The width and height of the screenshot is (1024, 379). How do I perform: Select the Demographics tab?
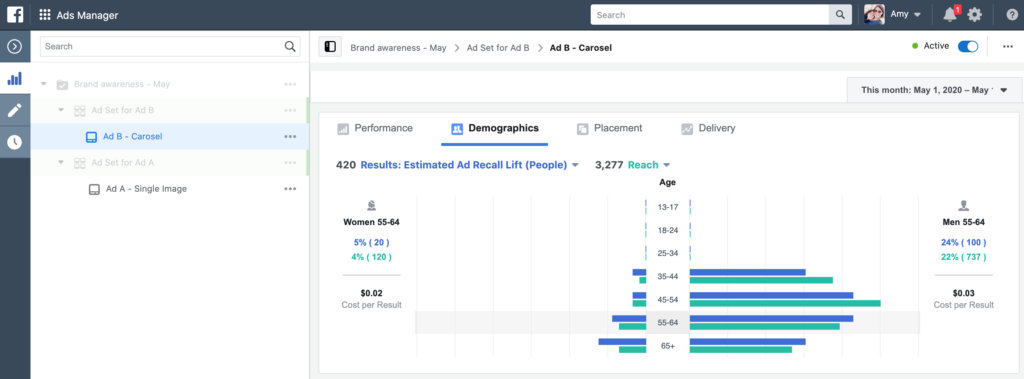(x=495, y=129)
